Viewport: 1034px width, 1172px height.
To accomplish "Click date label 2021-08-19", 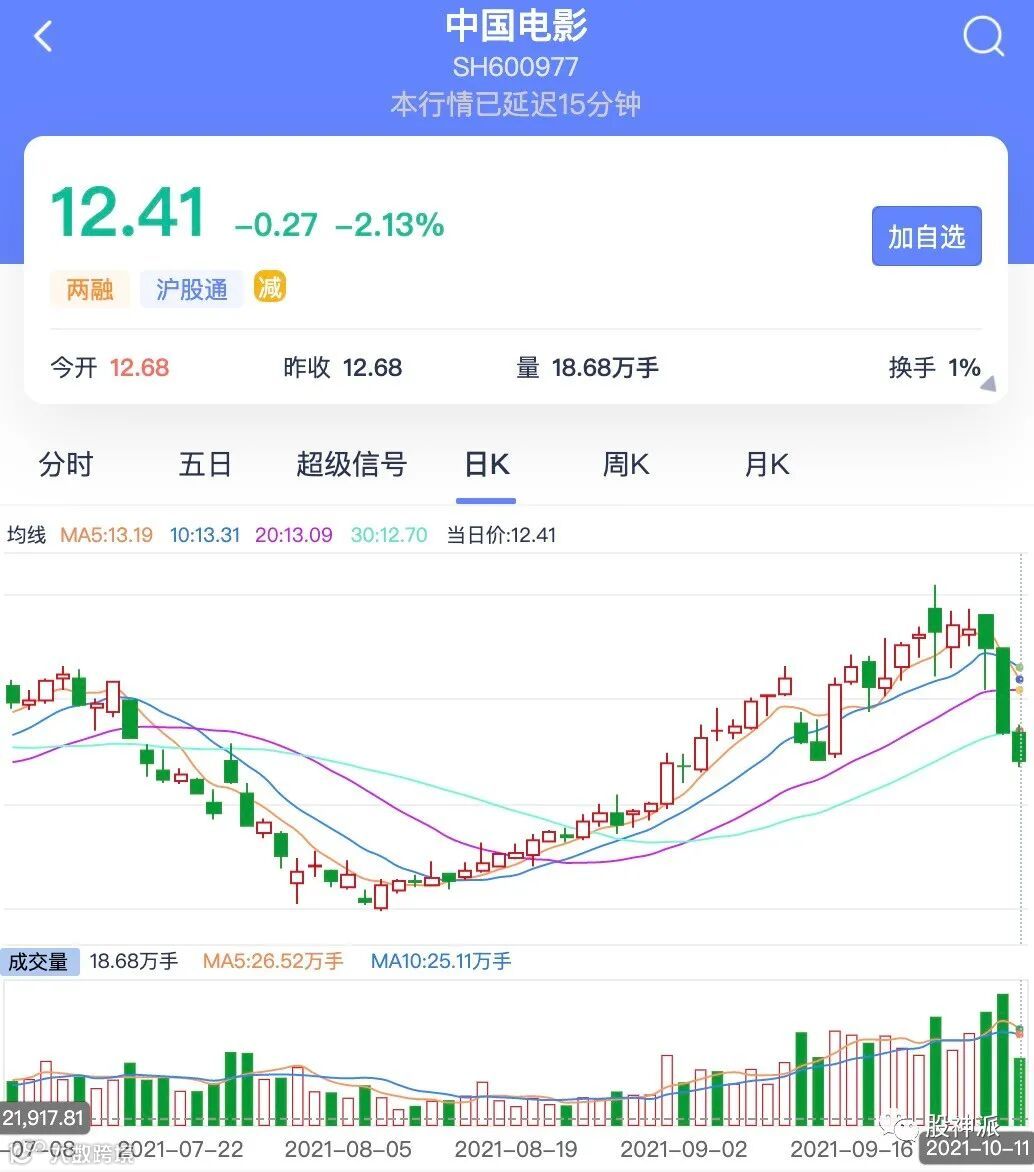I will click(516, 1149).
